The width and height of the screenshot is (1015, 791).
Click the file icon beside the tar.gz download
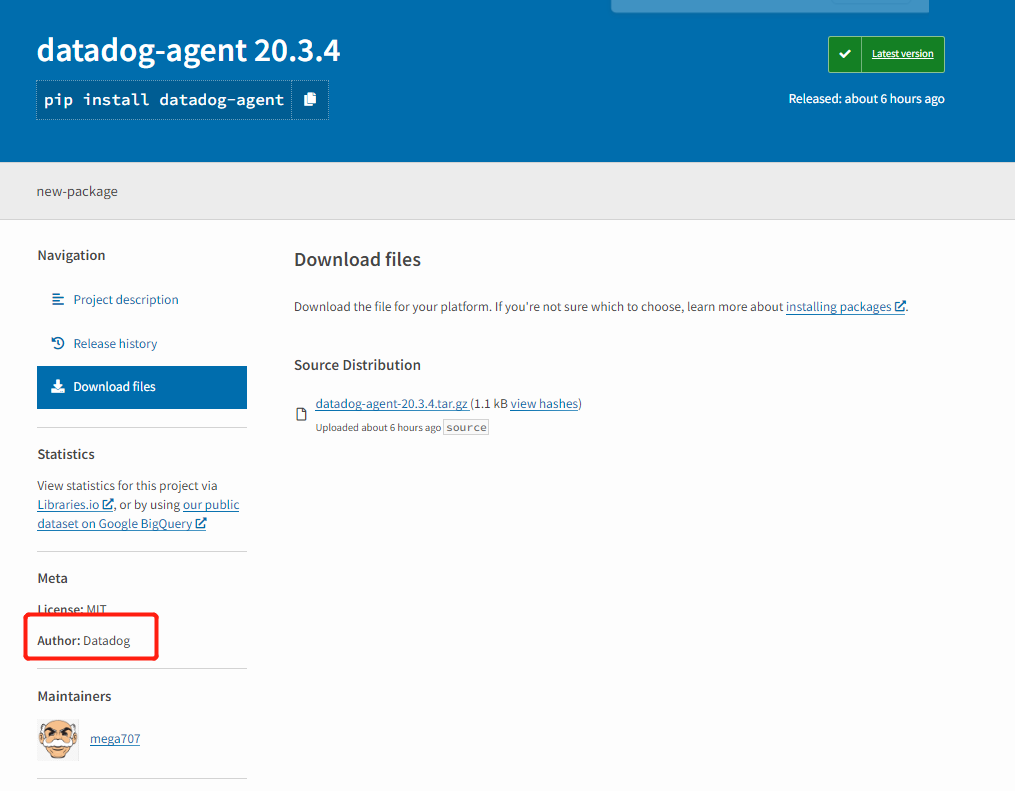(301, 414)
